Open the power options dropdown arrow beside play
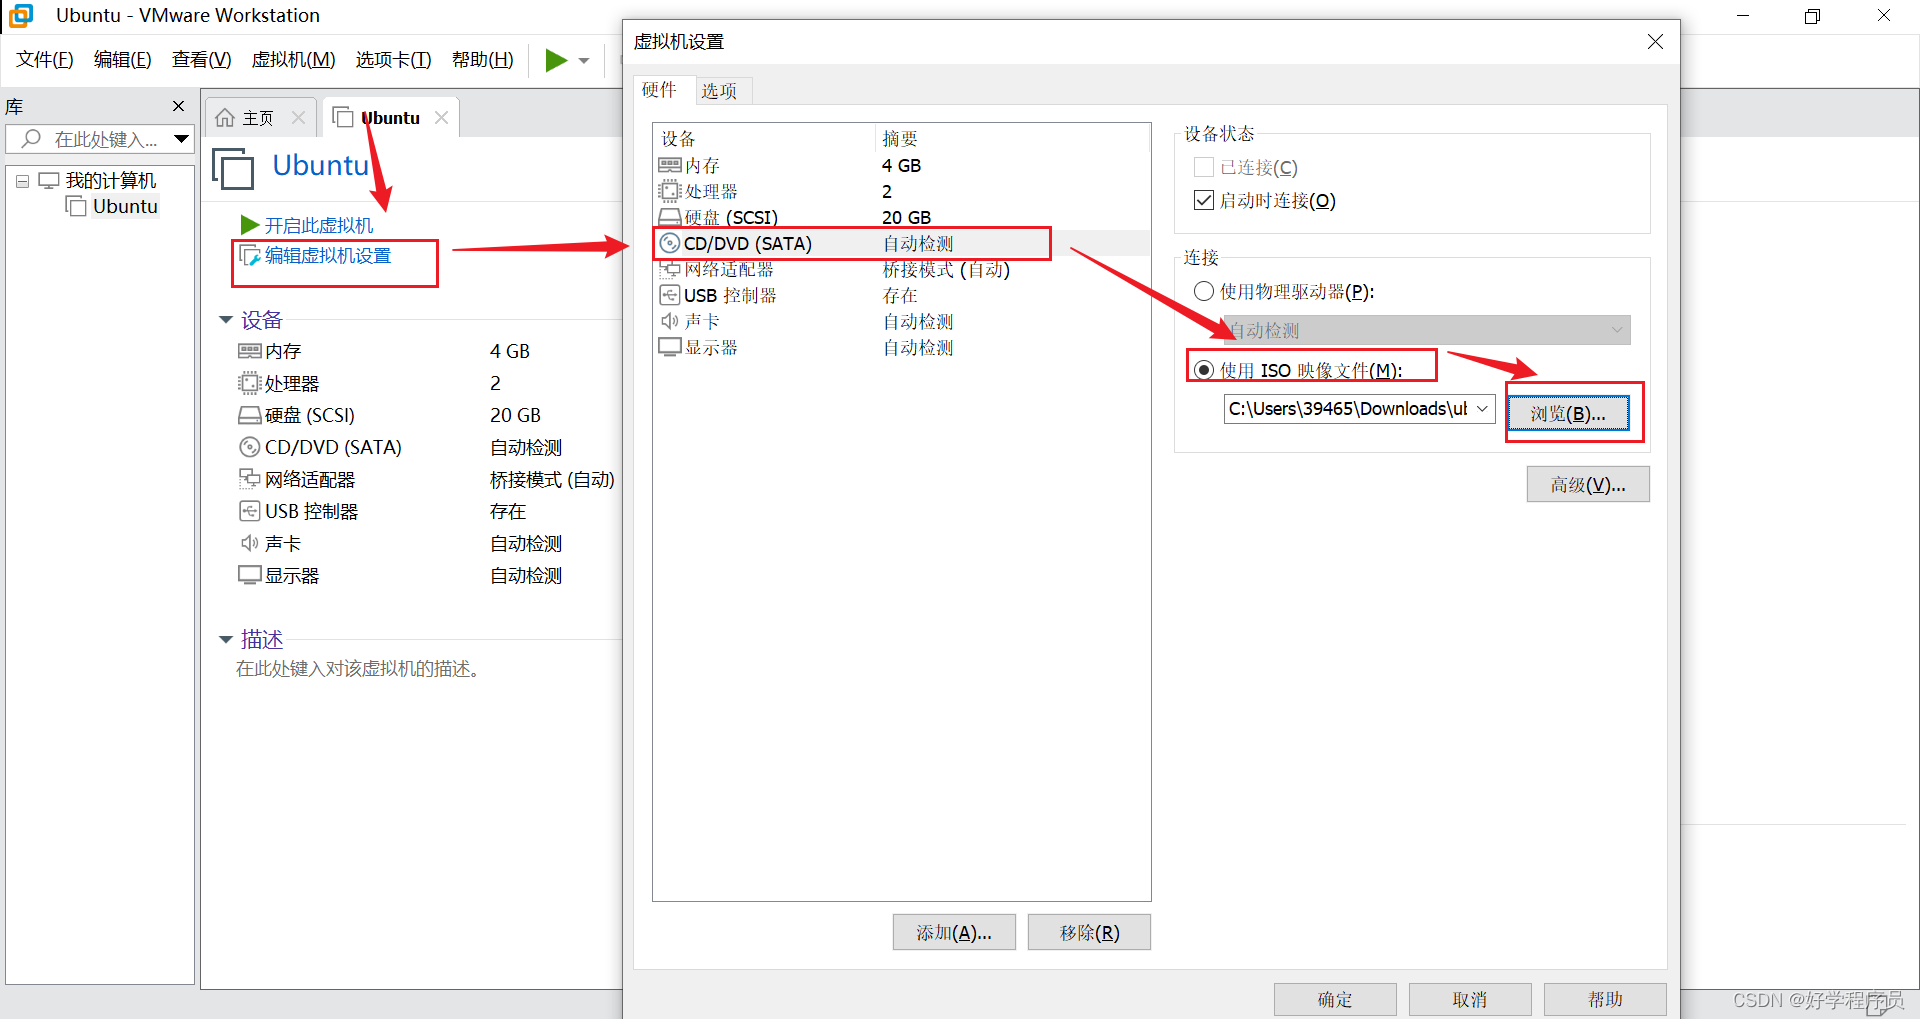1920x1019 pixels. click(x=584, y=61)
